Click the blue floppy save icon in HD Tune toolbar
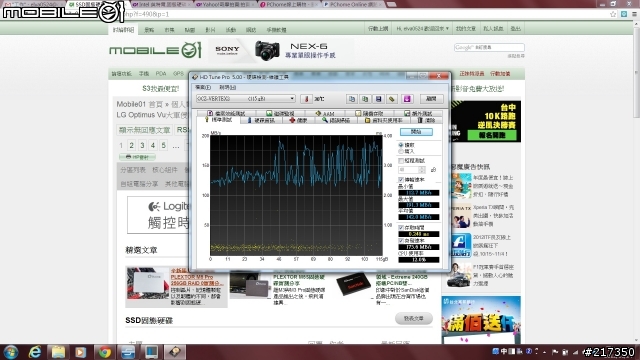 (378, 99)
